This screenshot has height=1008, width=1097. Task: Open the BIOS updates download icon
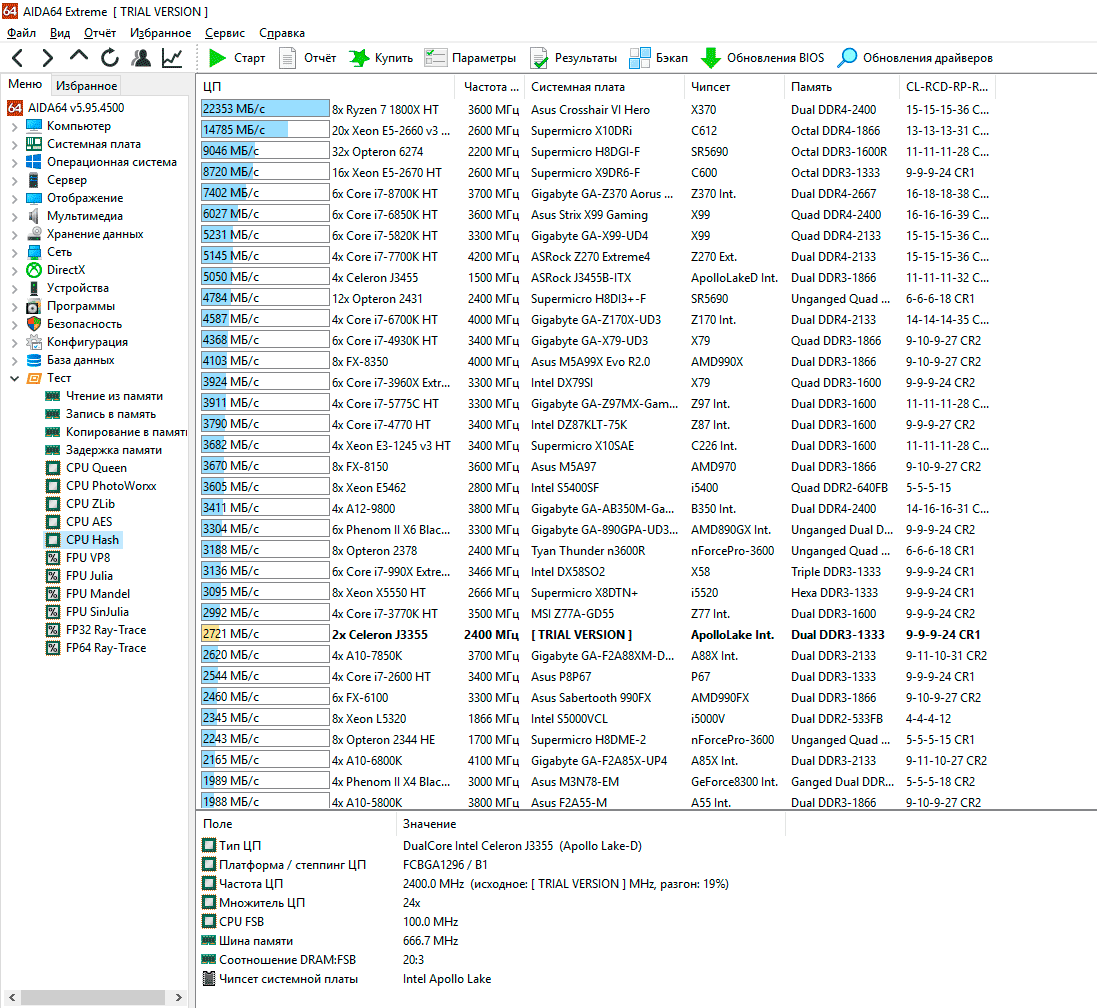click(x=710, y=58)
